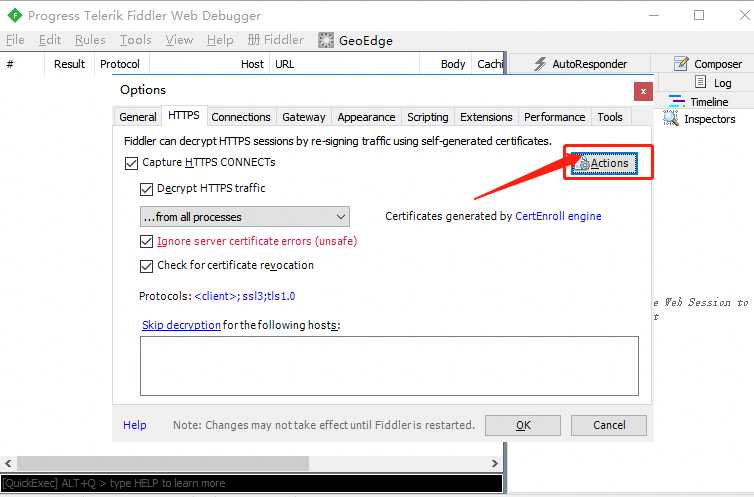The image size is (754, 497).
Task: Open the Rules menu
Action: [x=90, y=40]
